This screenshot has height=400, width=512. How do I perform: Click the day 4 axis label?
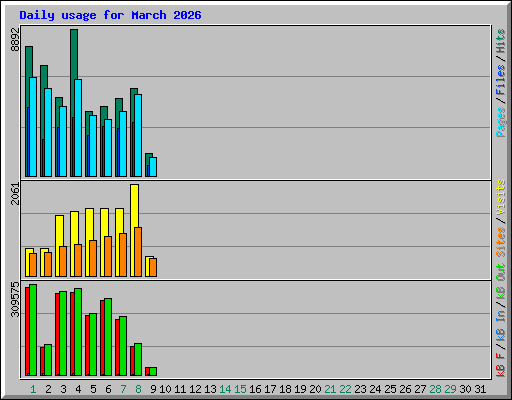click(x=78, y=389)
